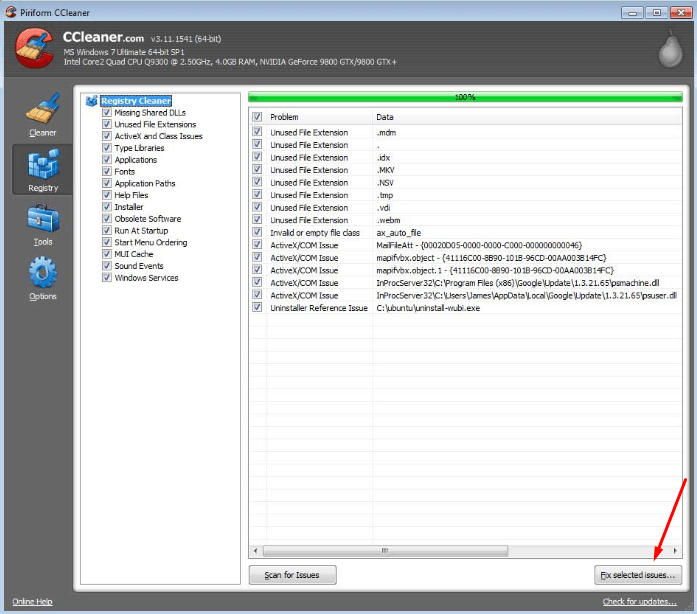Click Fix selected issues button
The height and width of the screenshot is (614, 697).
coord(638,575)
